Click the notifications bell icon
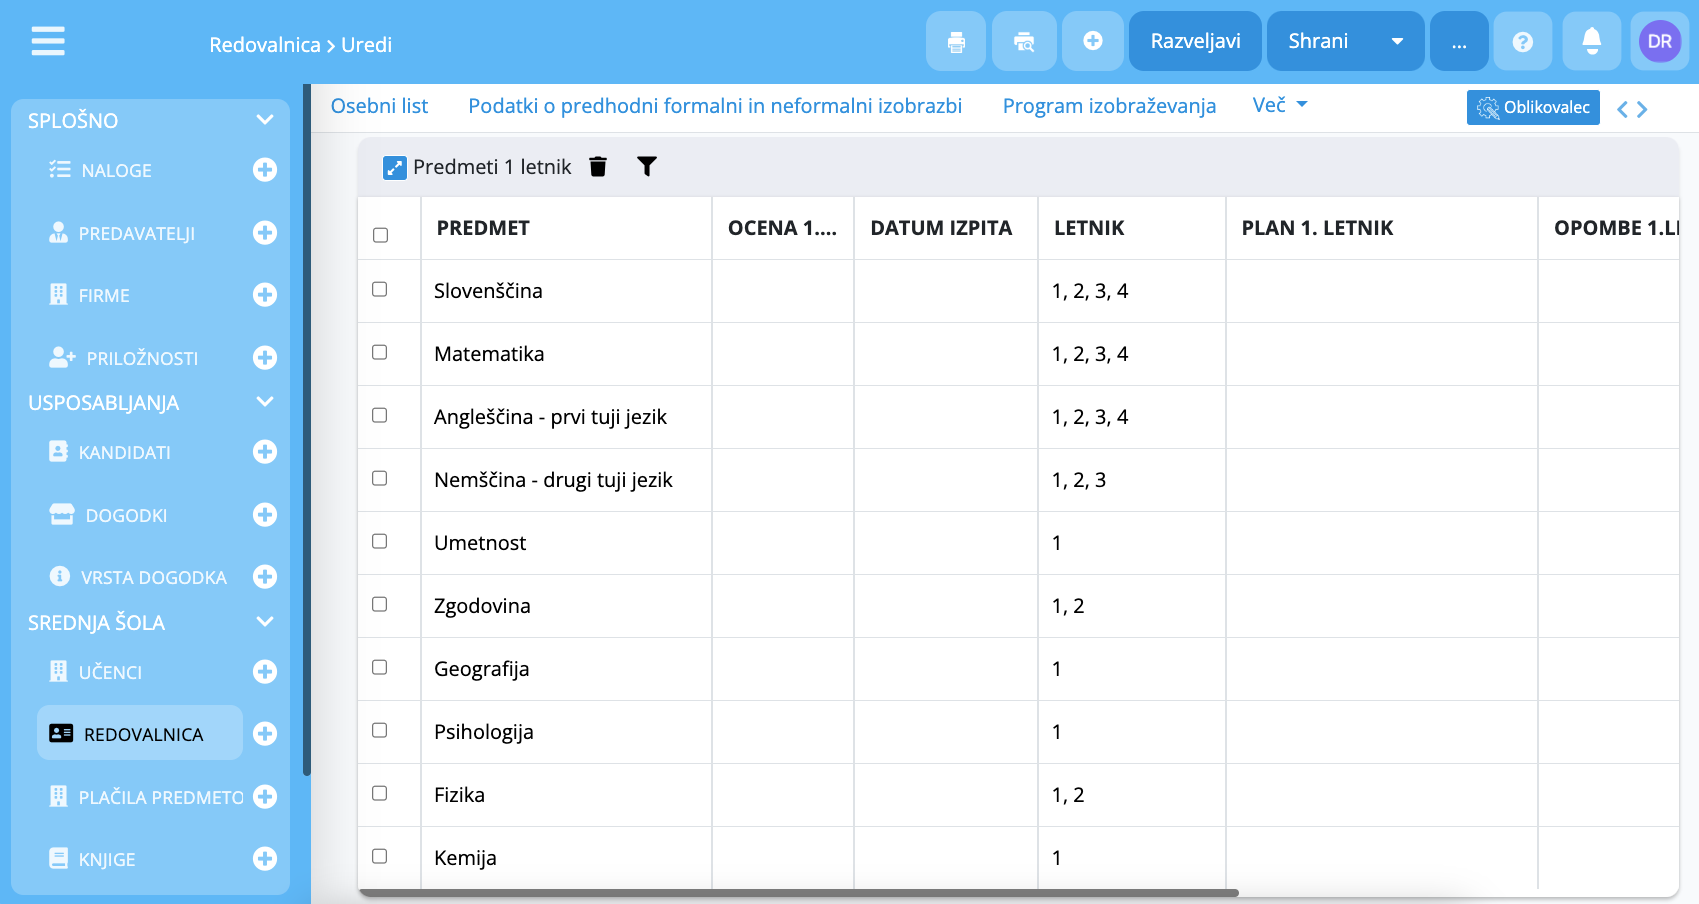The width and height of the screenshot is (1699, 904). click(1591, 42)
